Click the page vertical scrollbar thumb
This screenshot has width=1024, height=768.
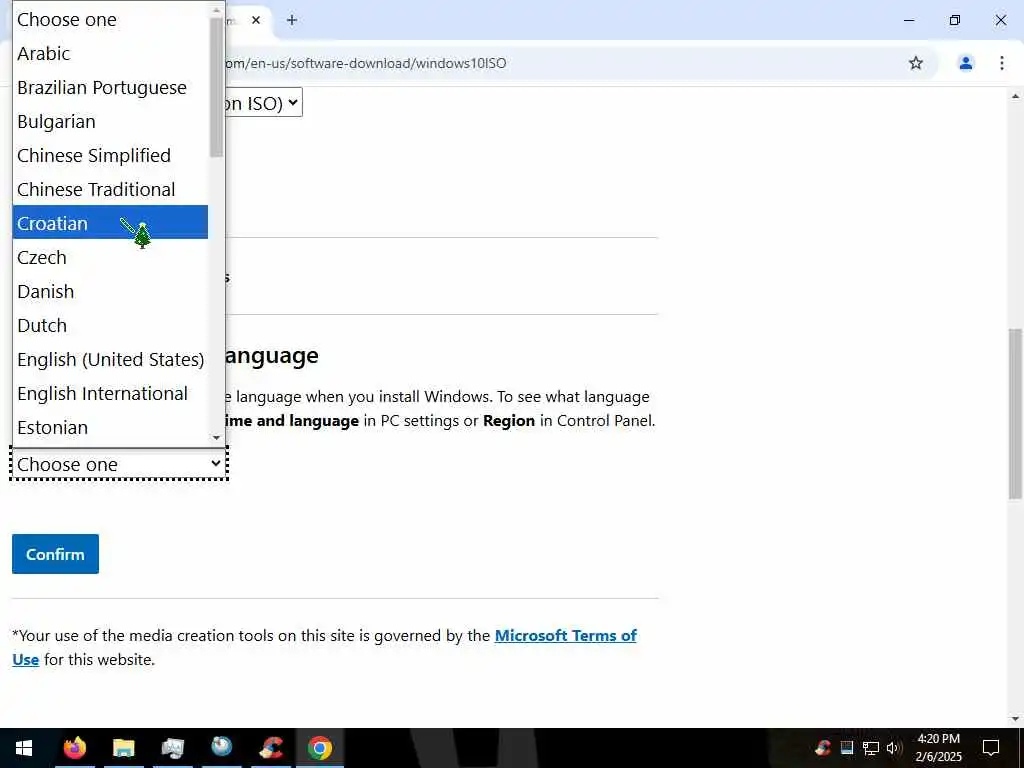[x=1015, y=413]
